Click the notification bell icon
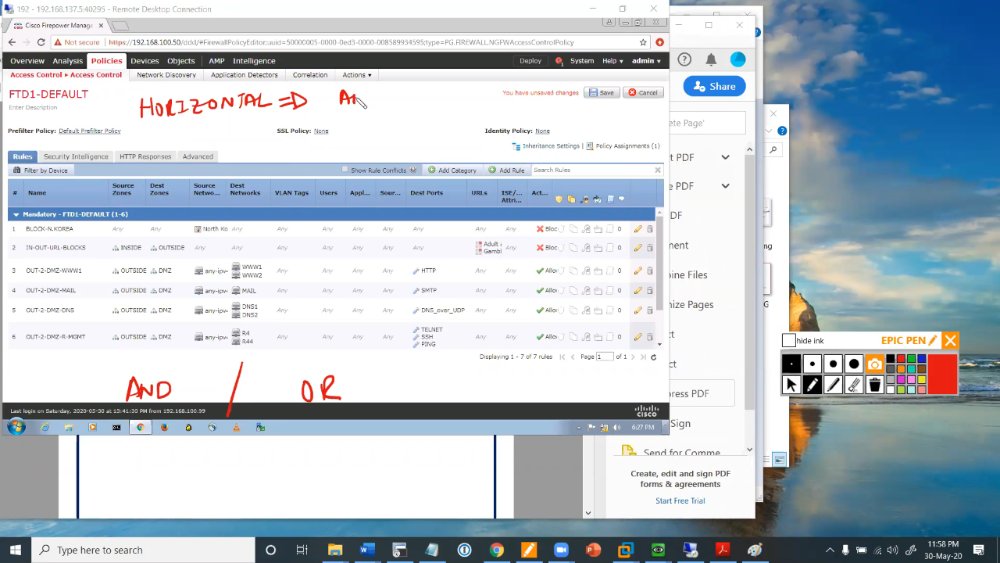Image resolution: width=1000 pixels, height=563 pixels. pyautogui.click(x=710, y=59)
